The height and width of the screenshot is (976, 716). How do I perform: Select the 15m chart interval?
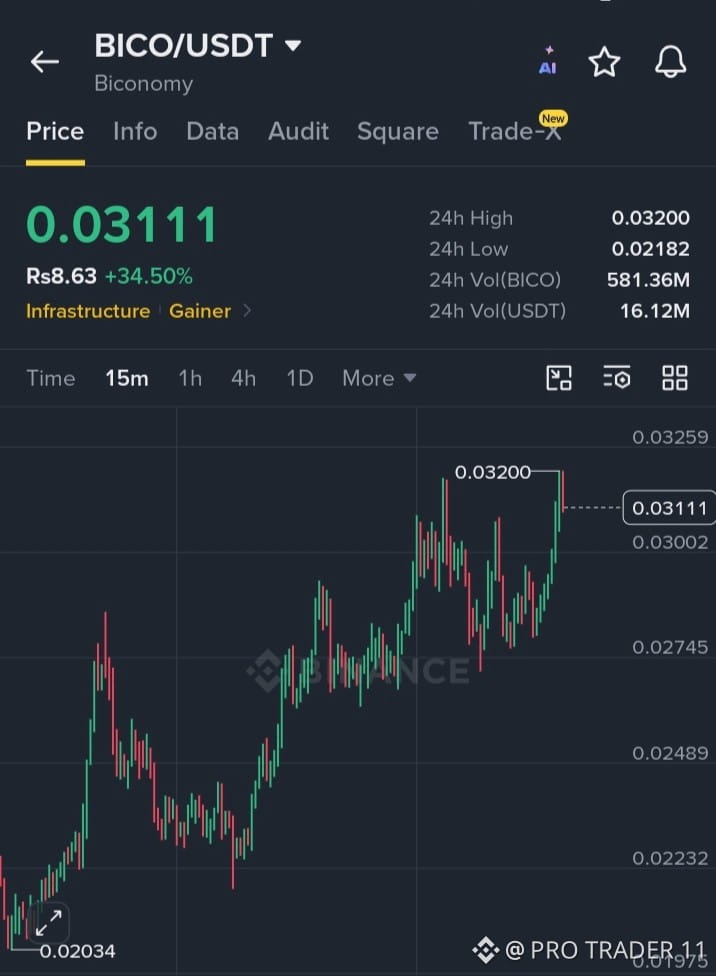click(127, 378)
